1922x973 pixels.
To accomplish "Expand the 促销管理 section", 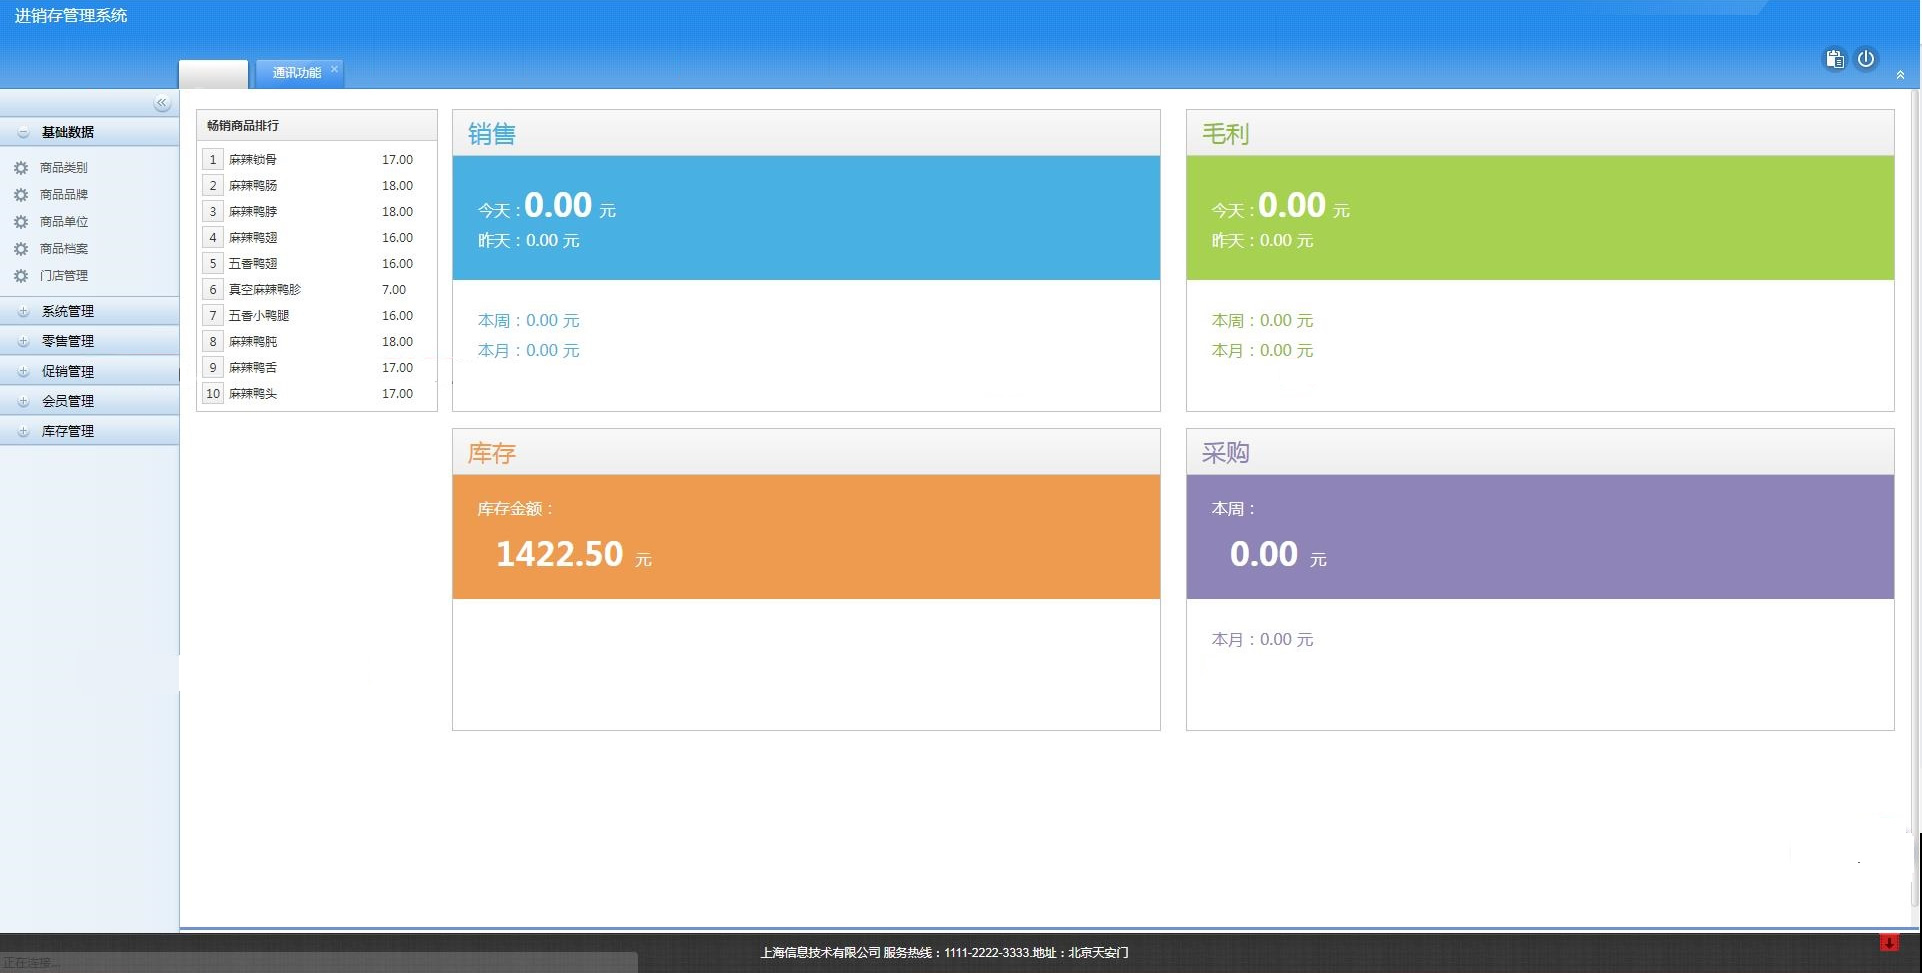I will [x=23, y=372].
